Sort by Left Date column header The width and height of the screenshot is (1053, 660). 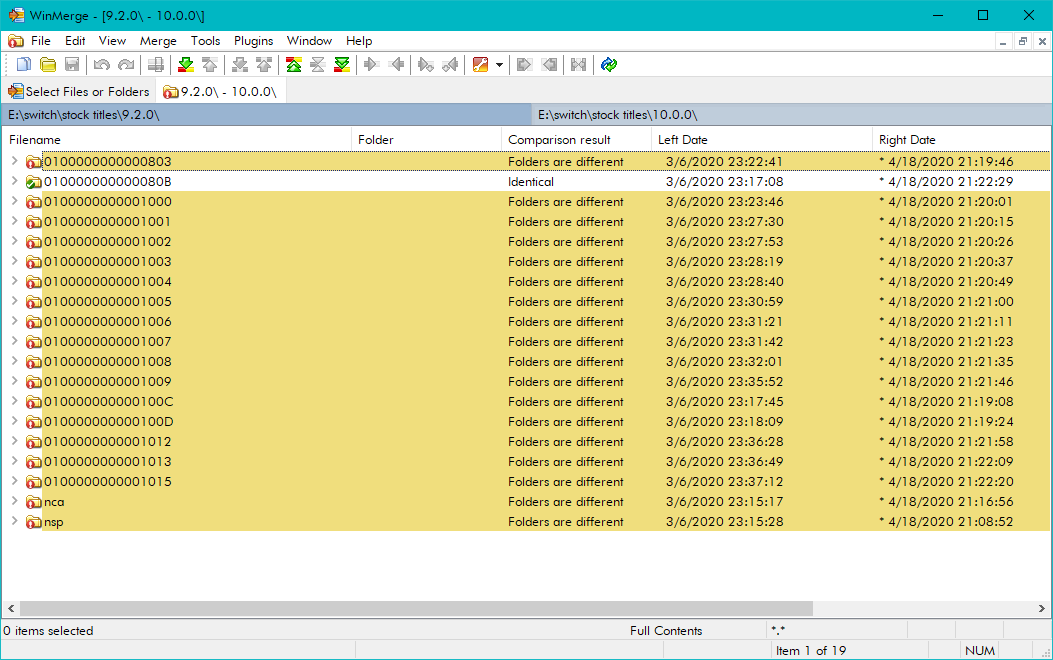762,140
